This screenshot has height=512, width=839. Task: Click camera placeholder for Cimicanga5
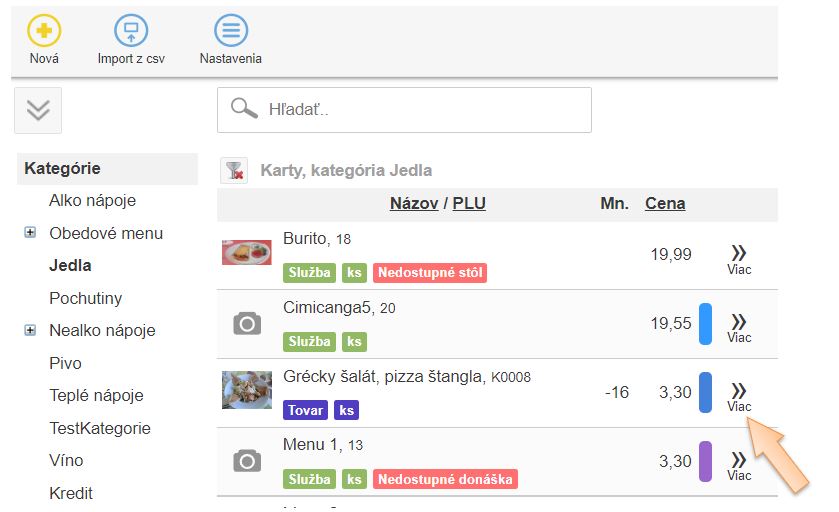[x=247, y=323]
